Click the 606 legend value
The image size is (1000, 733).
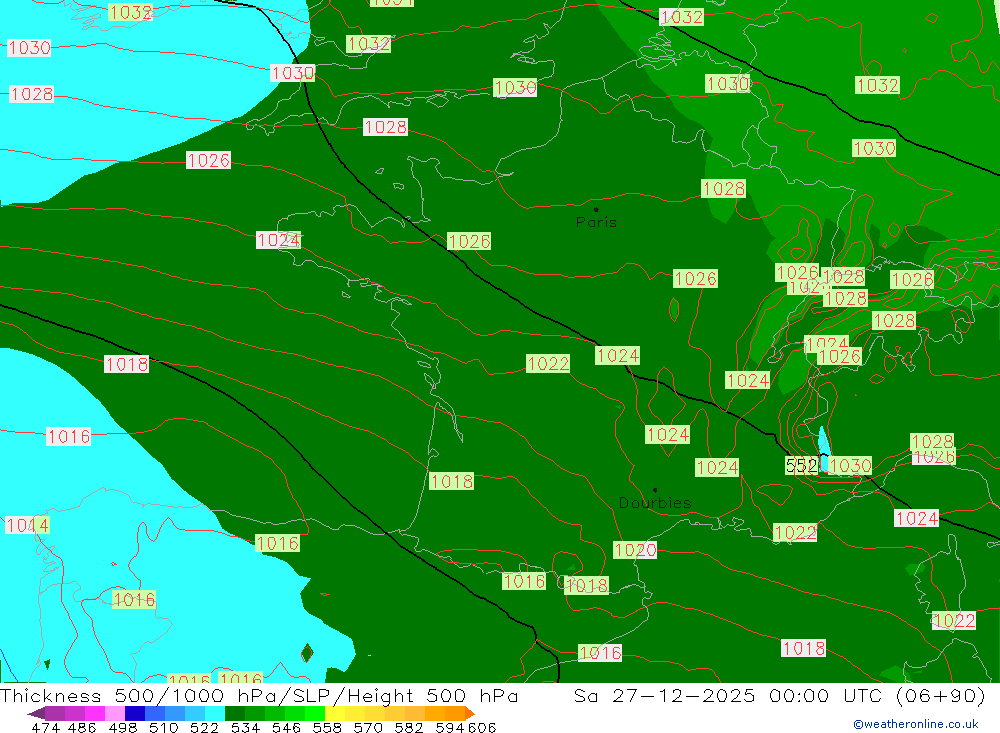coord(482,728)
